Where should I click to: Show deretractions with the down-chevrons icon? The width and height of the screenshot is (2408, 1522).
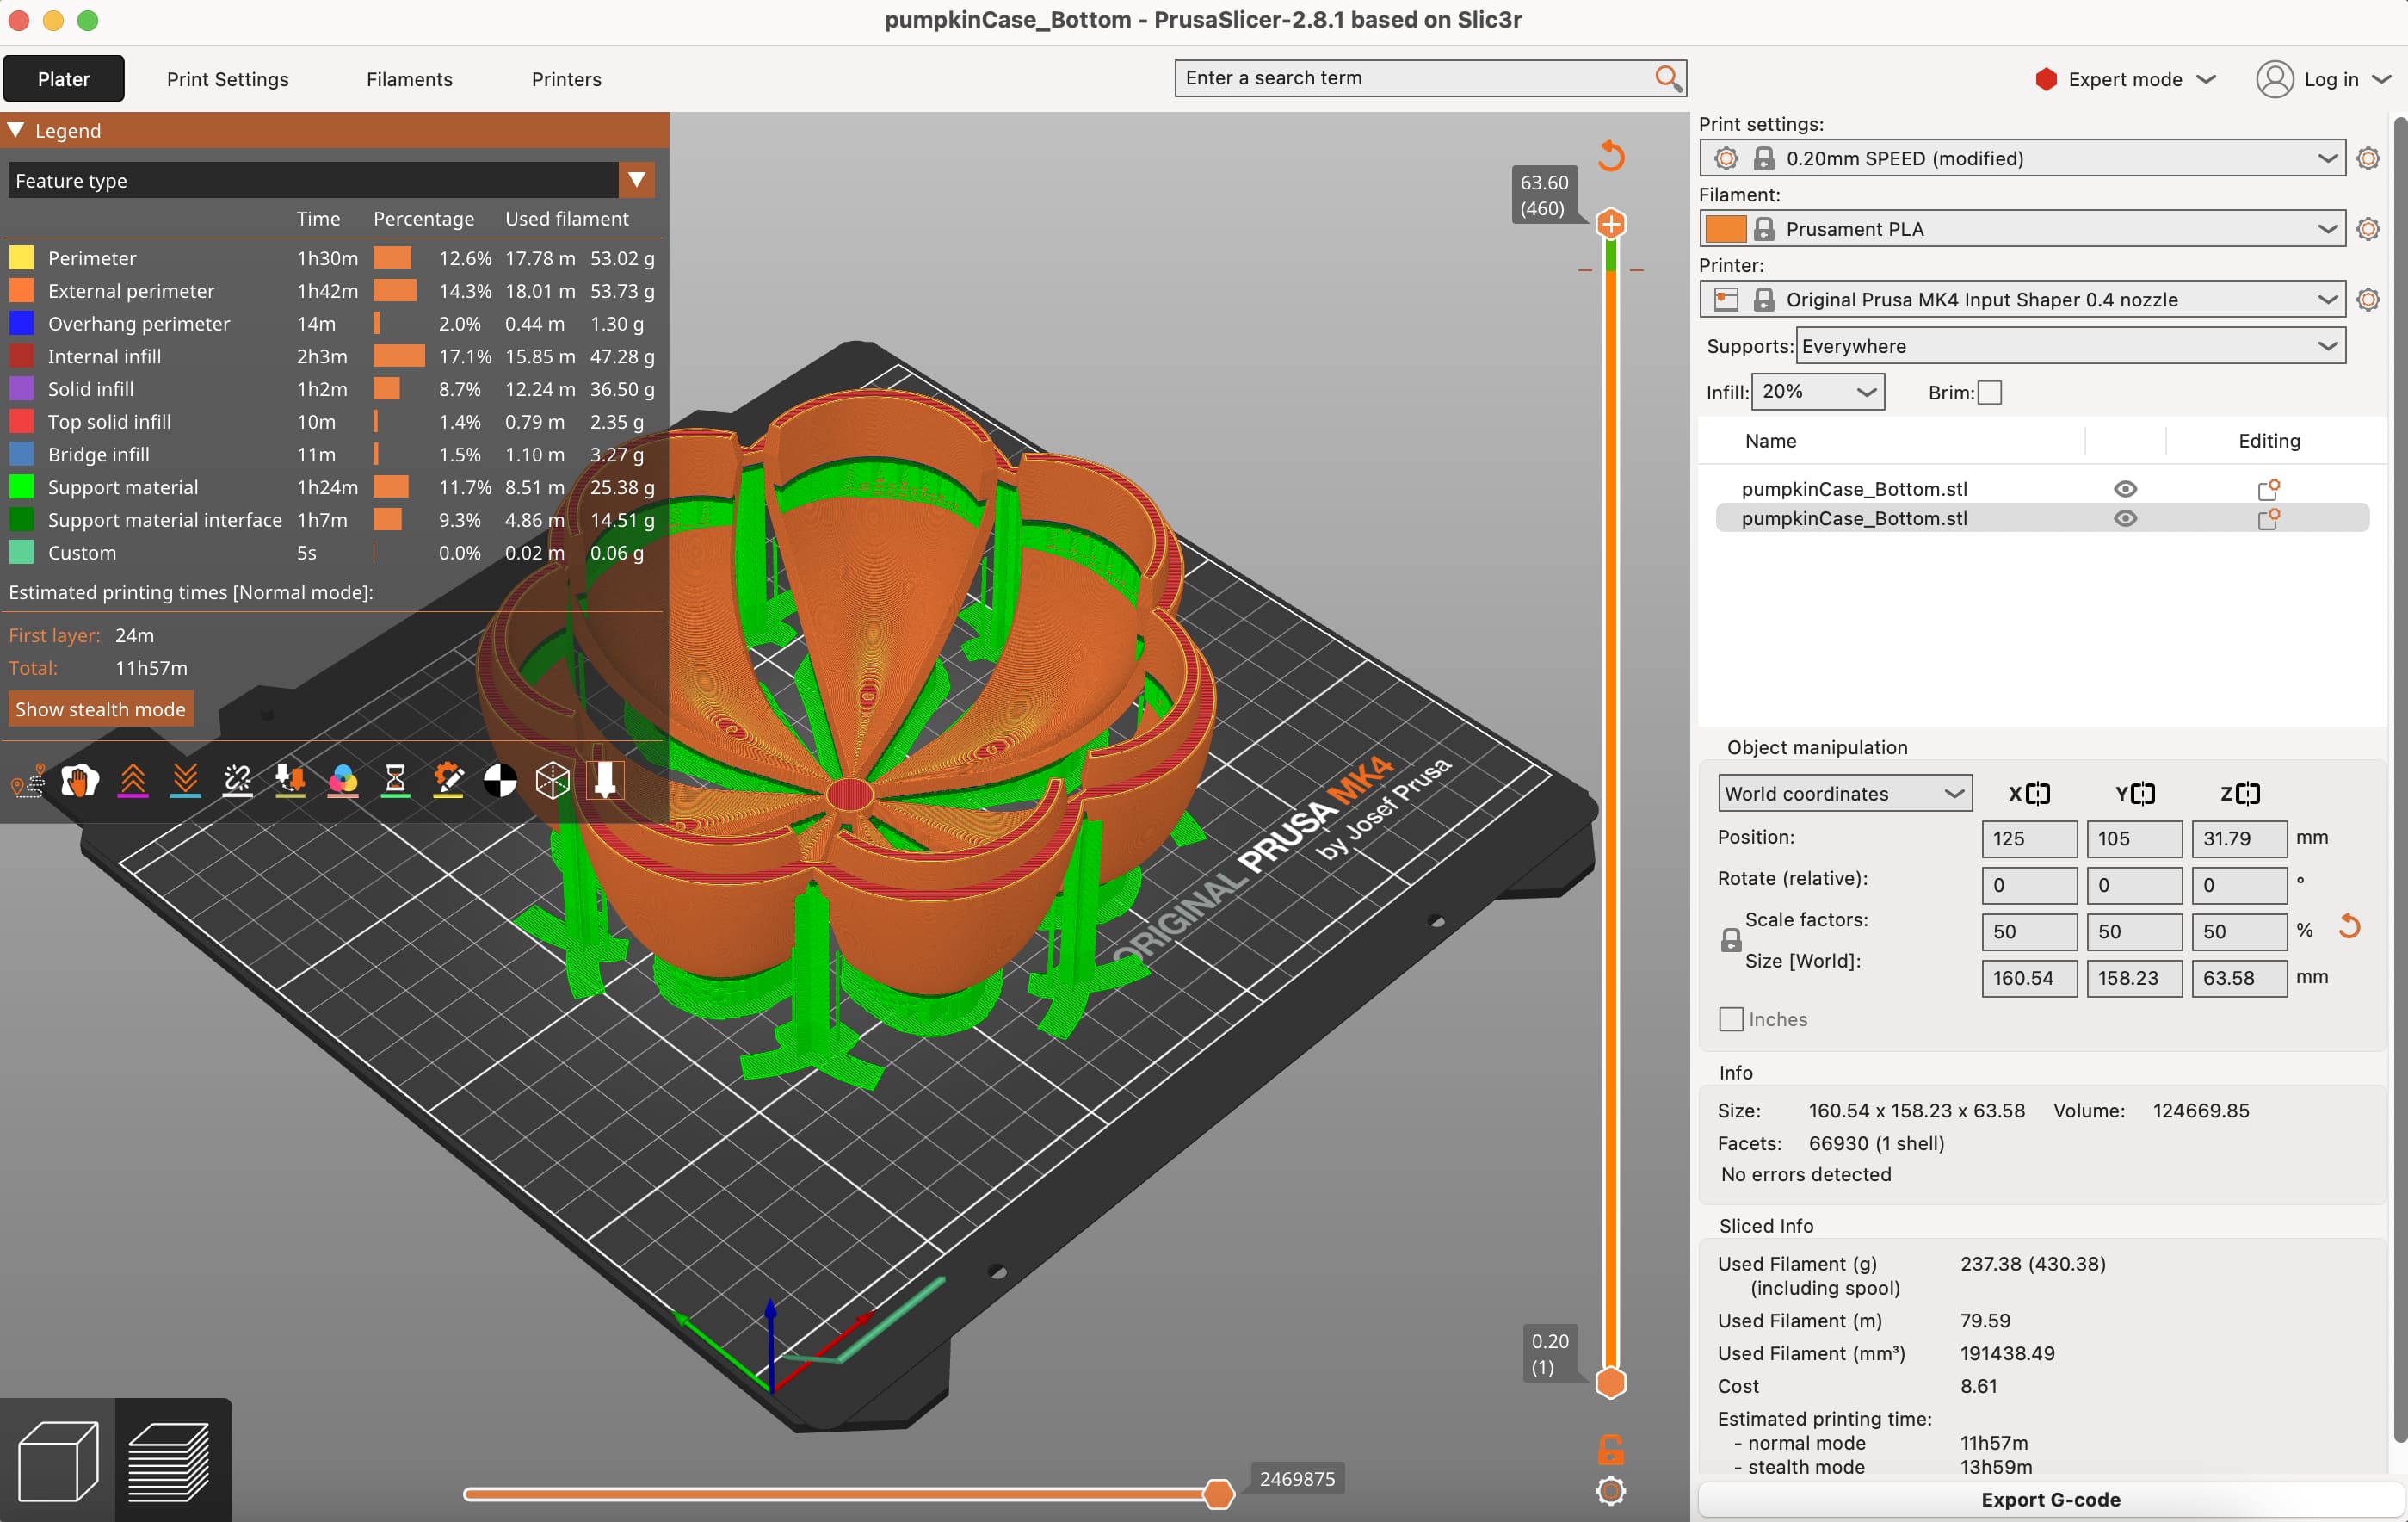tap(185, 781)
